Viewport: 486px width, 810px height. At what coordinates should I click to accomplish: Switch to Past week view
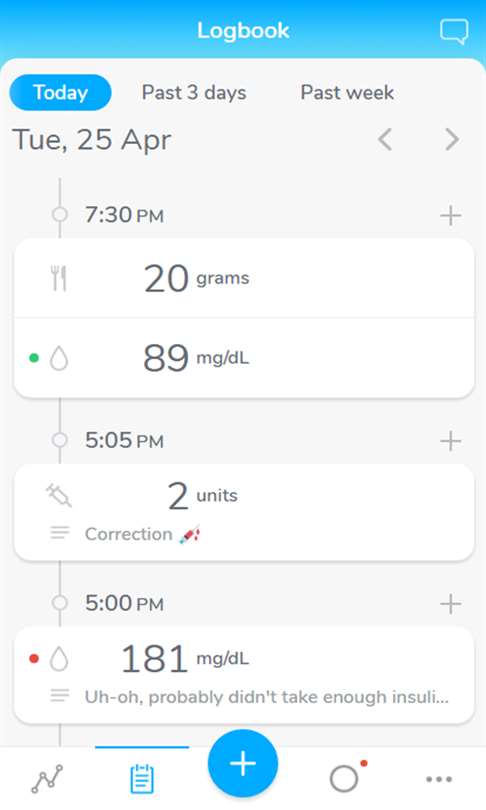click(347, 93)
